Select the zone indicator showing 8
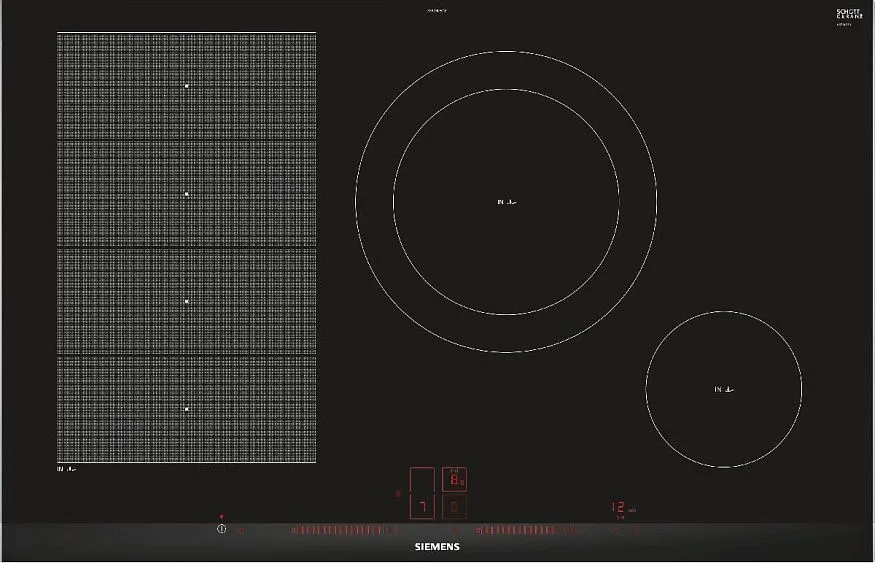875x563 pixels. (x=455, y=480)
